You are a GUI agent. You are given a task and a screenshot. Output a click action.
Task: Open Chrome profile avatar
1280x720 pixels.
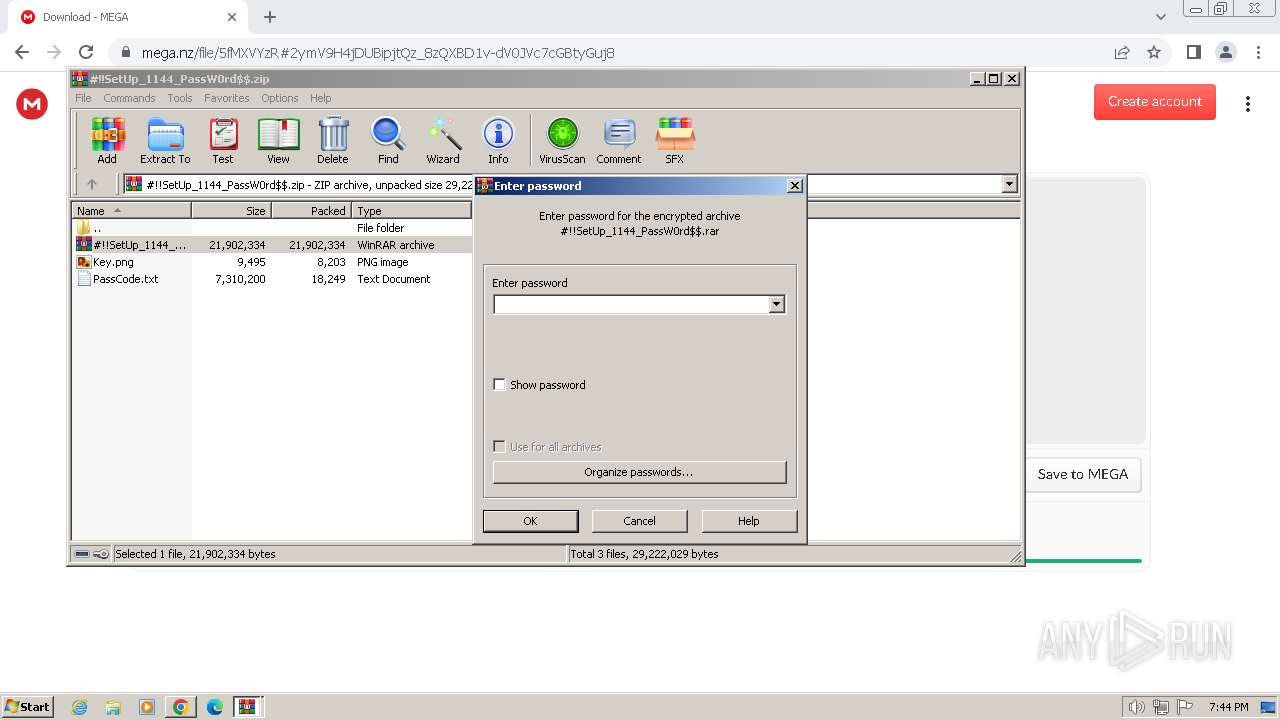click(1225, 52)
